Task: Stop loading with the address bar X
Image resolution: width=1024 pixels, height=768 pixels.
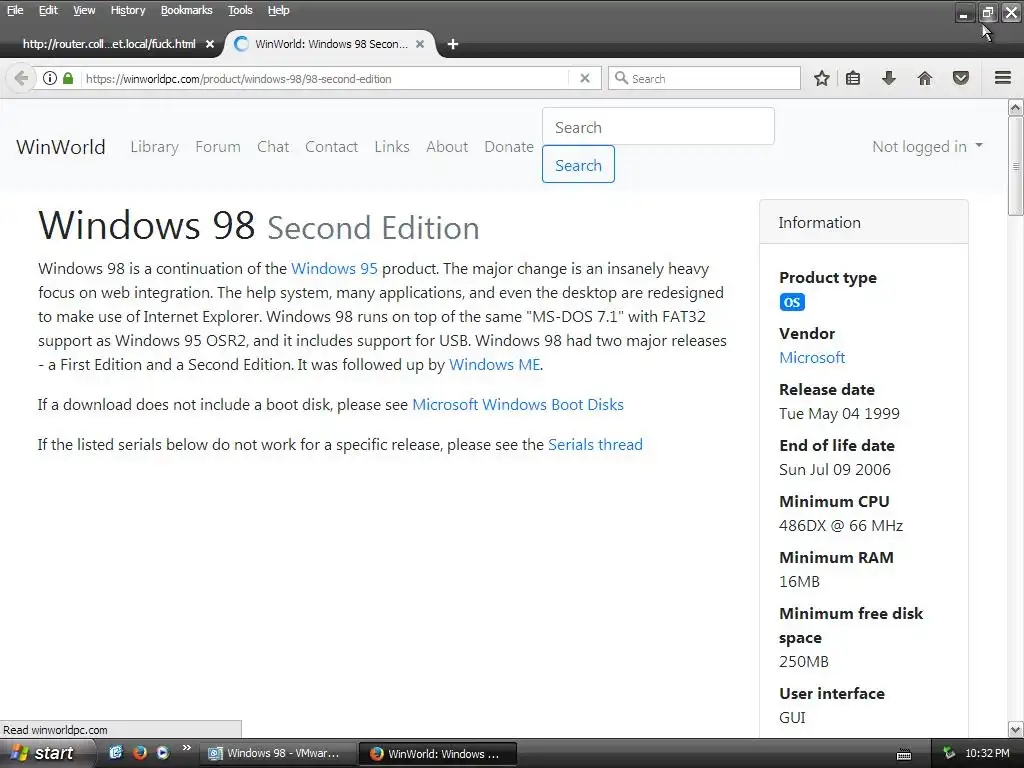Action: pos(585,78)
